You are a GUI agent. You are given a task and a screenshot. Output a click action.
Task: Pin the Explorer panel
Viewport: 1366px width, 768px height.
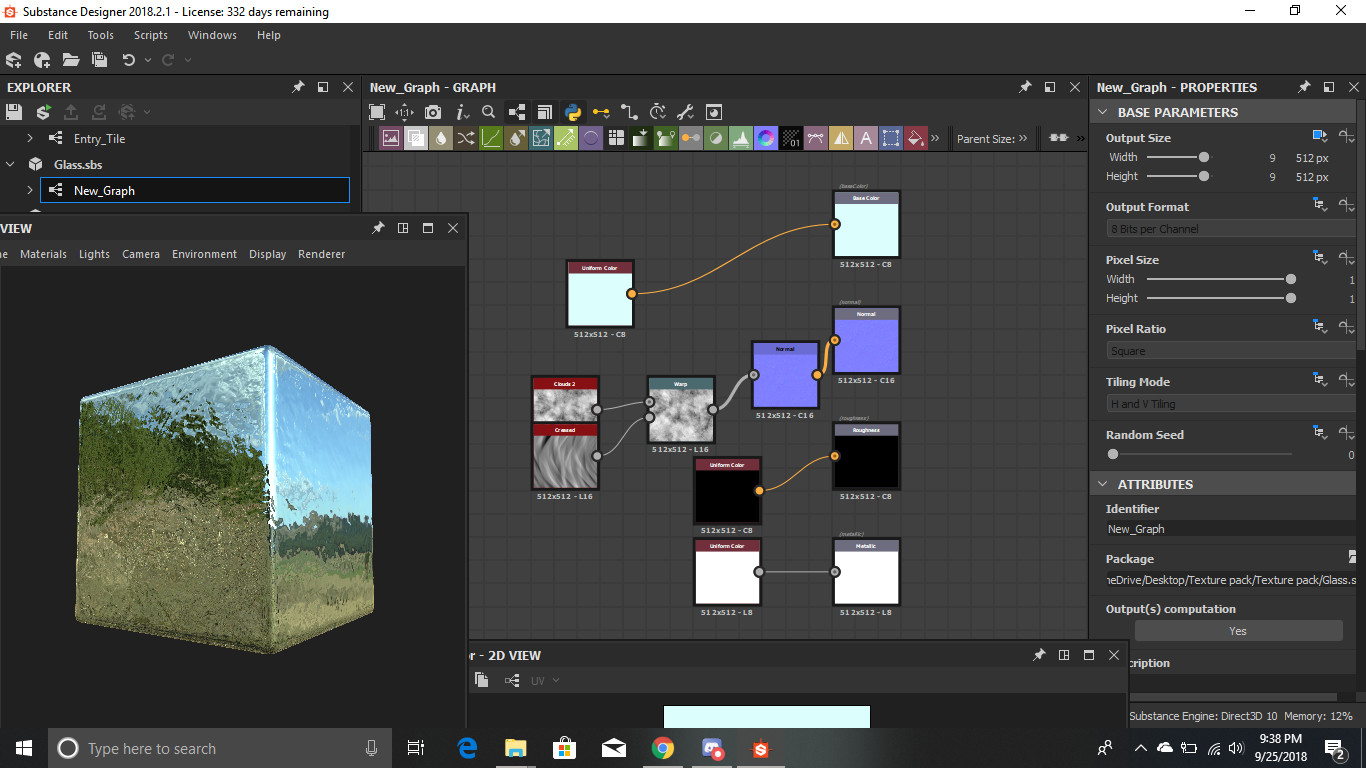click(x=298, y=87)
